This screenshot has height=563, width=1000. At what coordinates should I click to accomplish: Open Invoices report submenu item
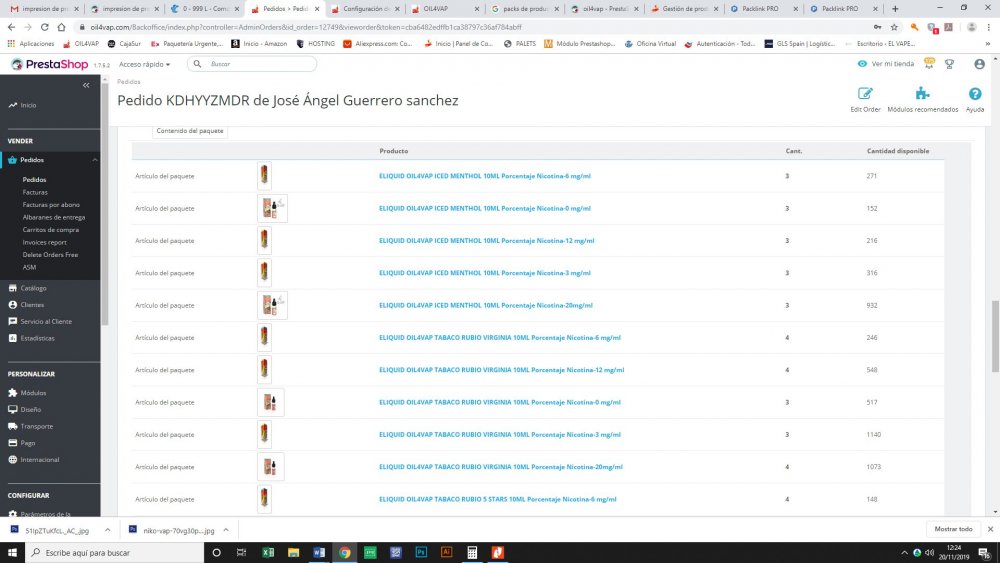pos(44,242)
